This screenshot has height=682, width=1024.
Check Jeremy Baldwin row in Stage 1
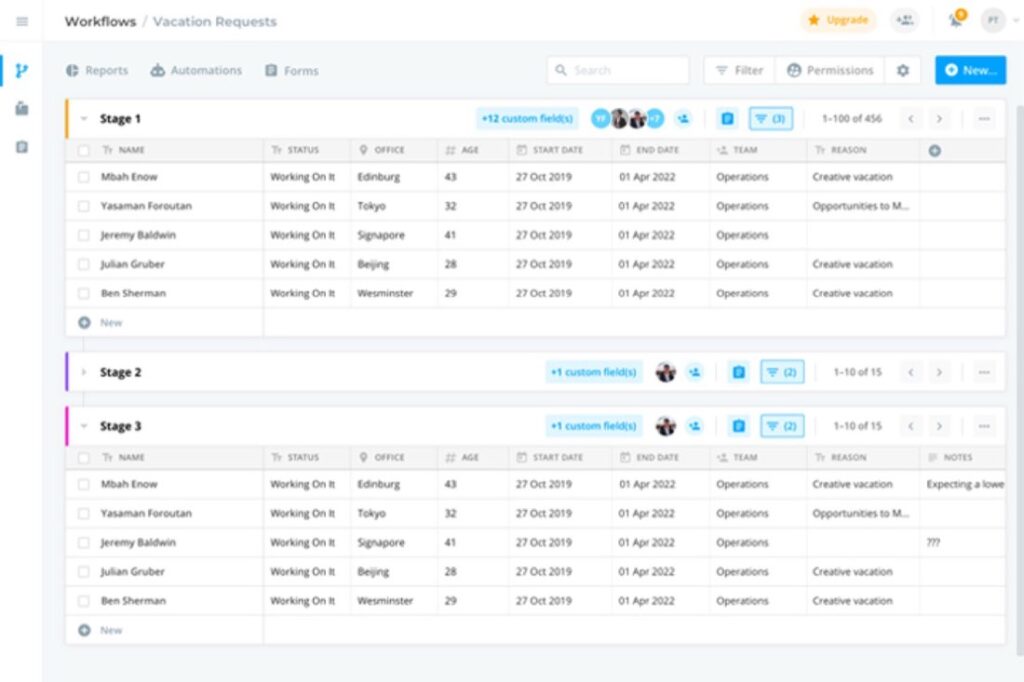[x=84, y=235]
